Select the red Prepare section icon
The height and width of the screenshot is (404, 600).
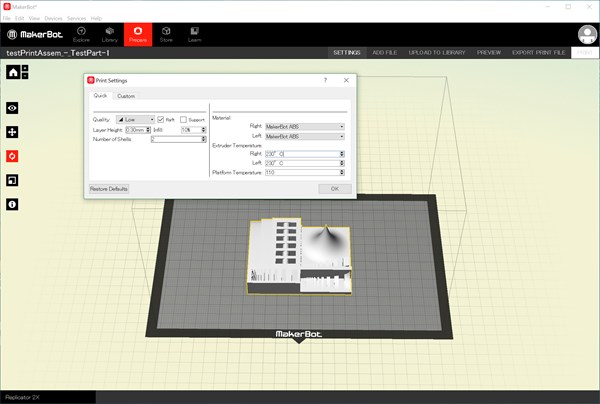[138, 34]
